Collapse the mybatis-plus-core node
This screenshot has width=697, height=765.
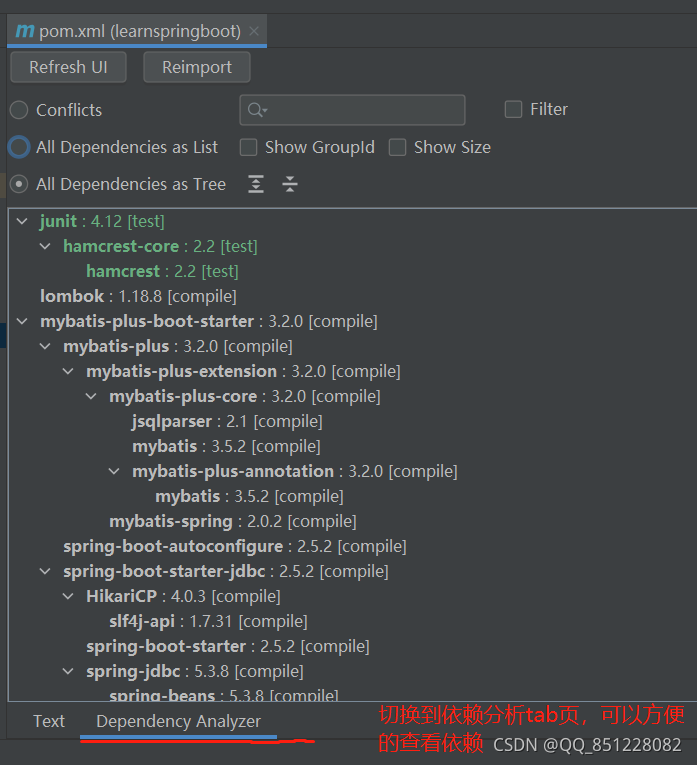(91, 396)
